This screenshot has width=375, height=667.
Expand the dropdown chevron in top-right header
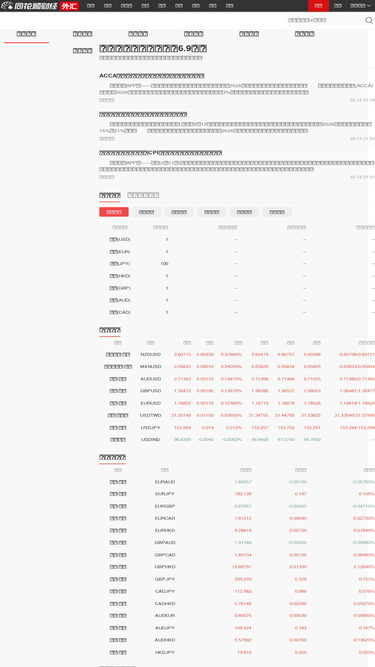point(369,6)
